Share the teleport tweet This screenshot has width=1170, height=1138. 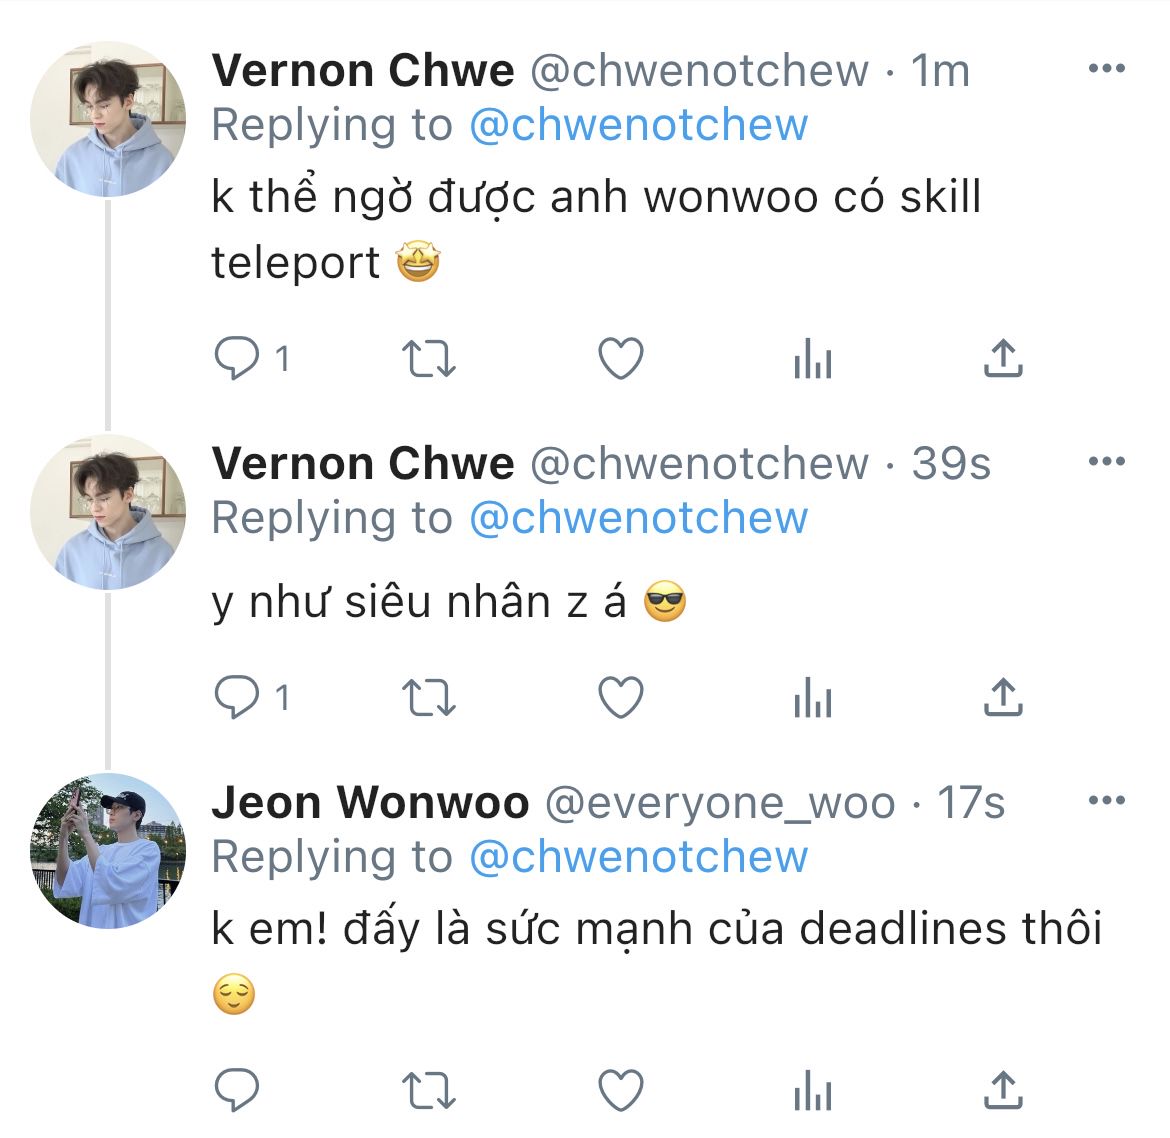point(1003,358)
